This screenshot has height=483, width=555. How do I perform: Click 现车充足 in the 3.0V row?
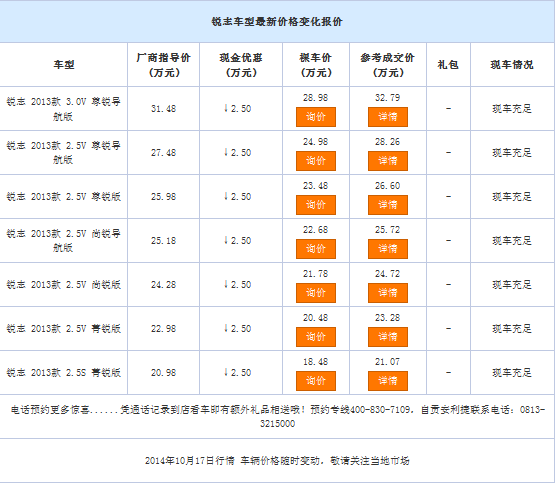click(512, 109)
